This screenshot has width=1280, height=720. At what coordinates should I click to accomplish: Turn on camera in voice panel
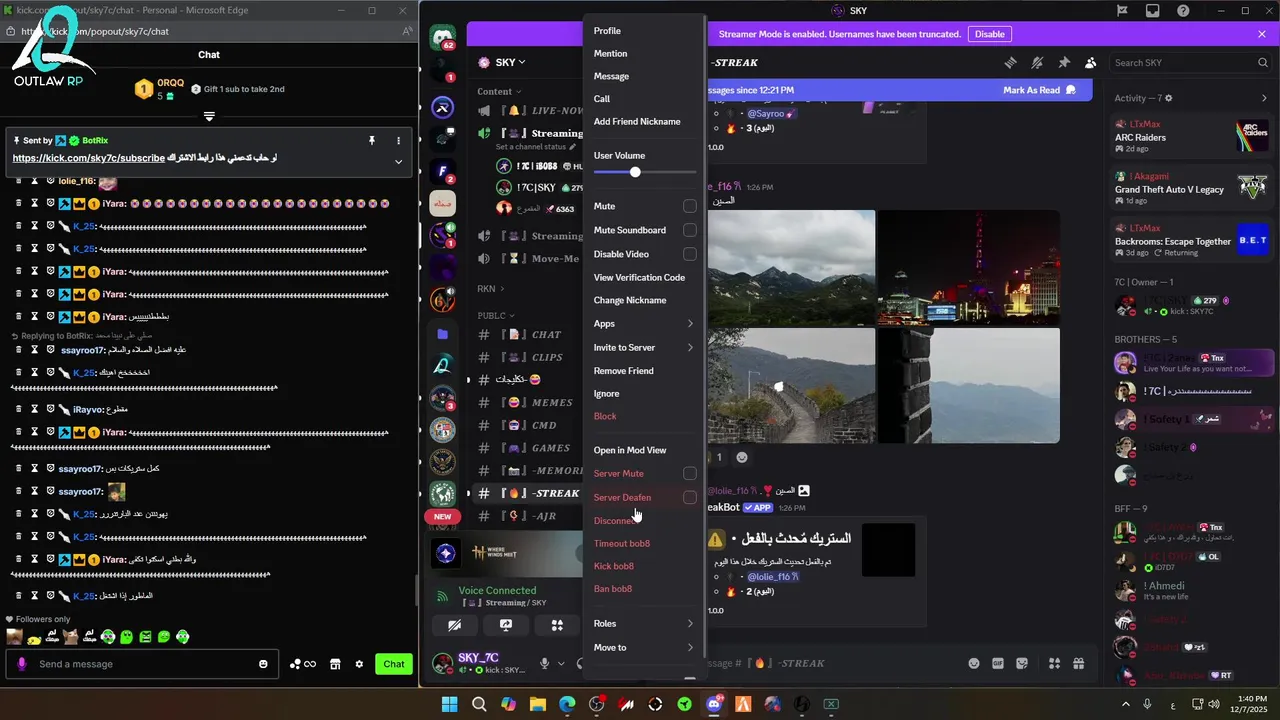click(455, 625)
